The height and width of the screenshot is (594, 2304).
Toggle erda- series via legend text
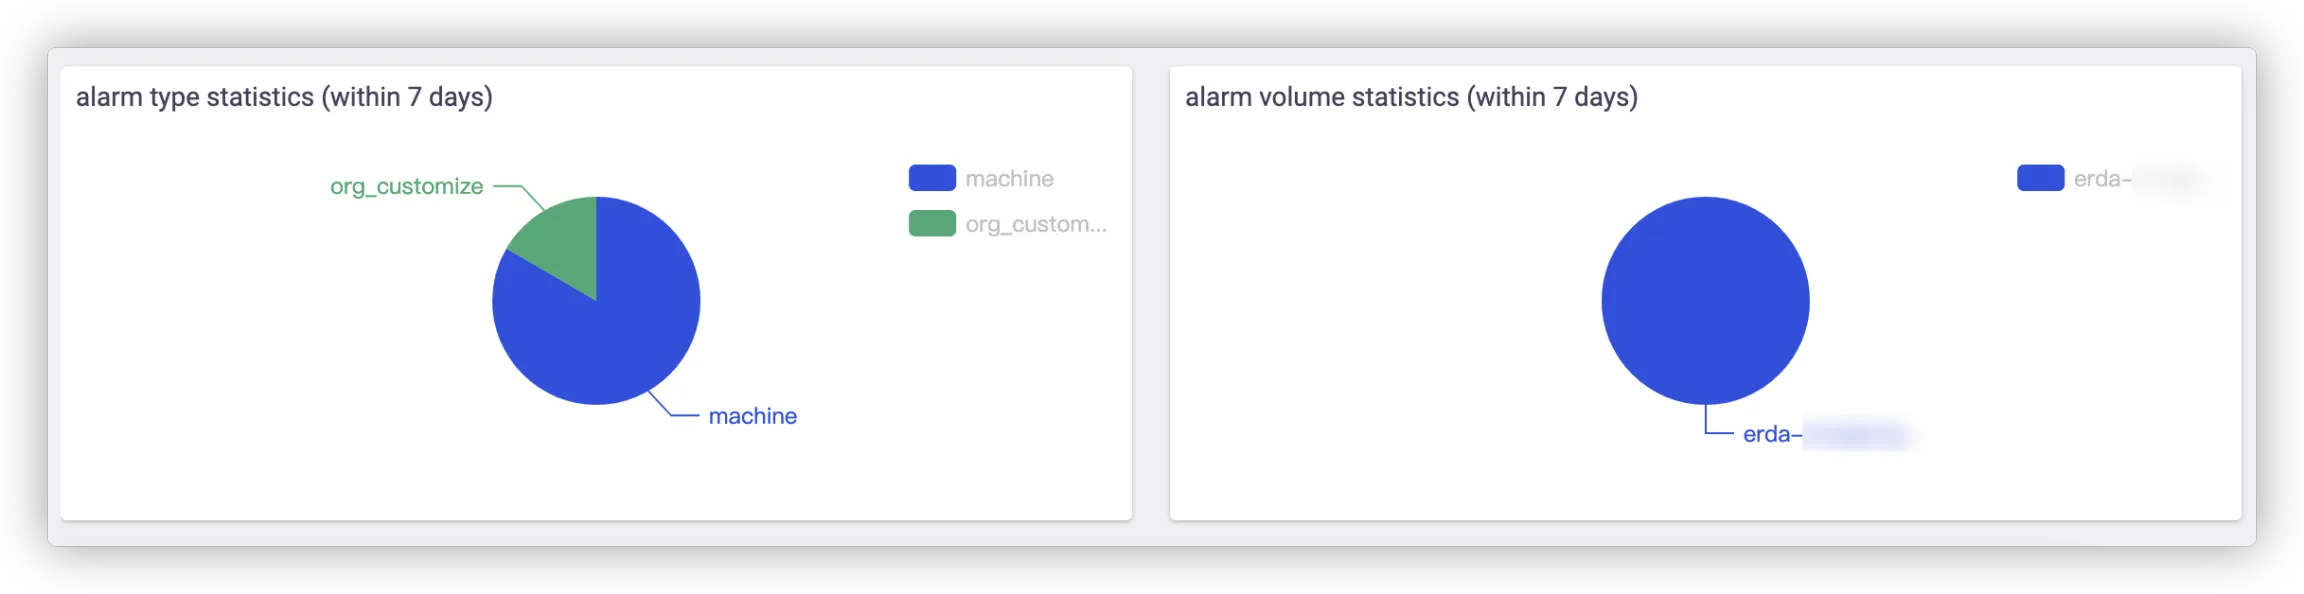click(x=2102, y=179)
